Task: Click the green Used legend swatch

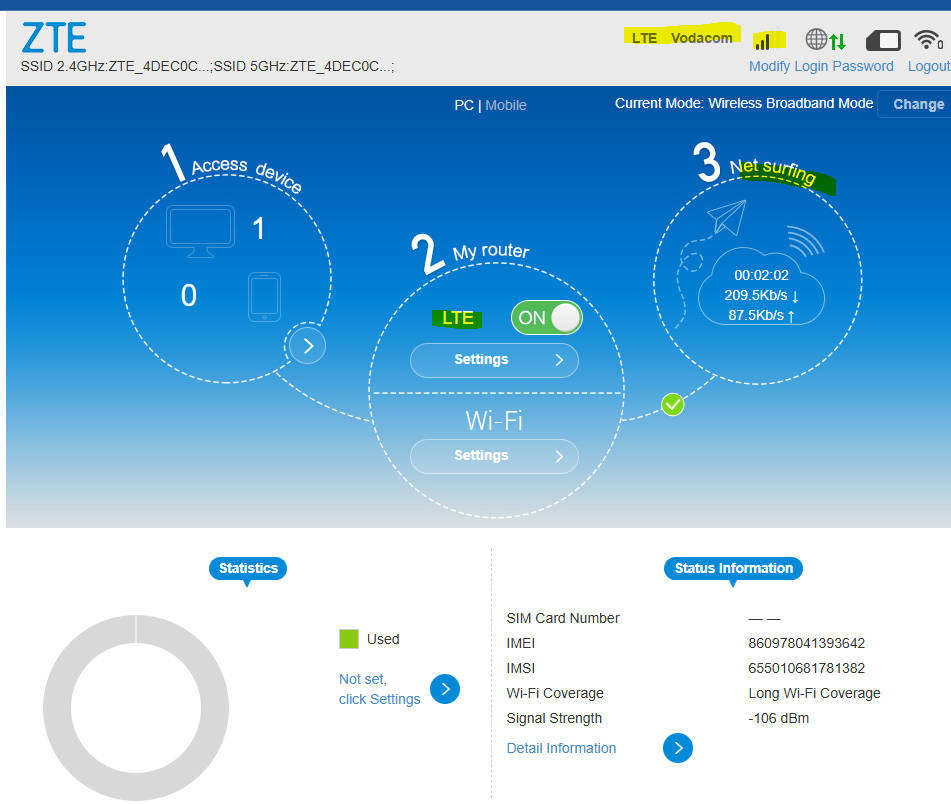Action: pyautogui.click(x=347, y=638)
